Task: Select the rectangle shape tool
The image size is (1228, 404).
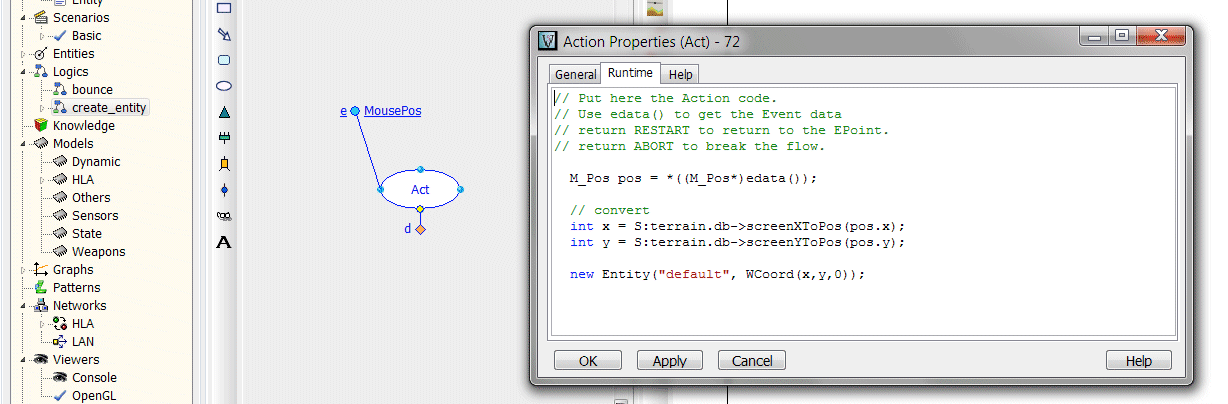Action: pyautogui.click(x=224, y=8)
